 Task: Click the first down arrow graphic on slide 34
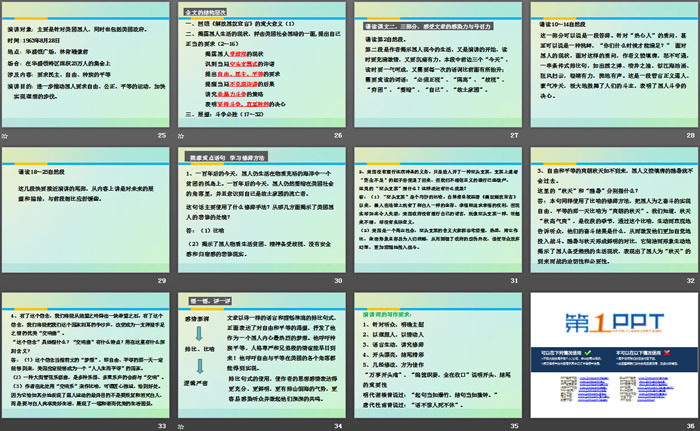(200, 334)
